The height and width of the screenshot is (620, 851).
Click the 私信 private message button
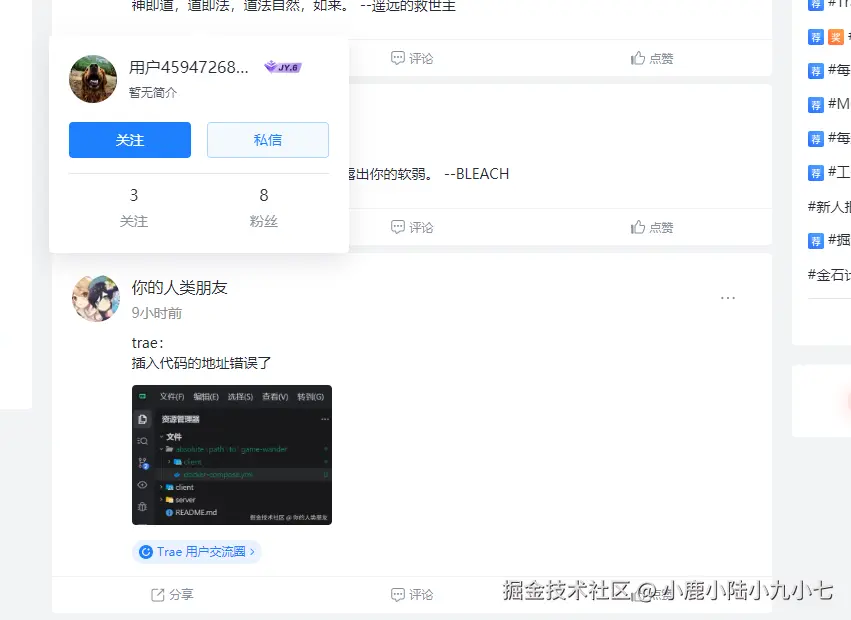267,140
